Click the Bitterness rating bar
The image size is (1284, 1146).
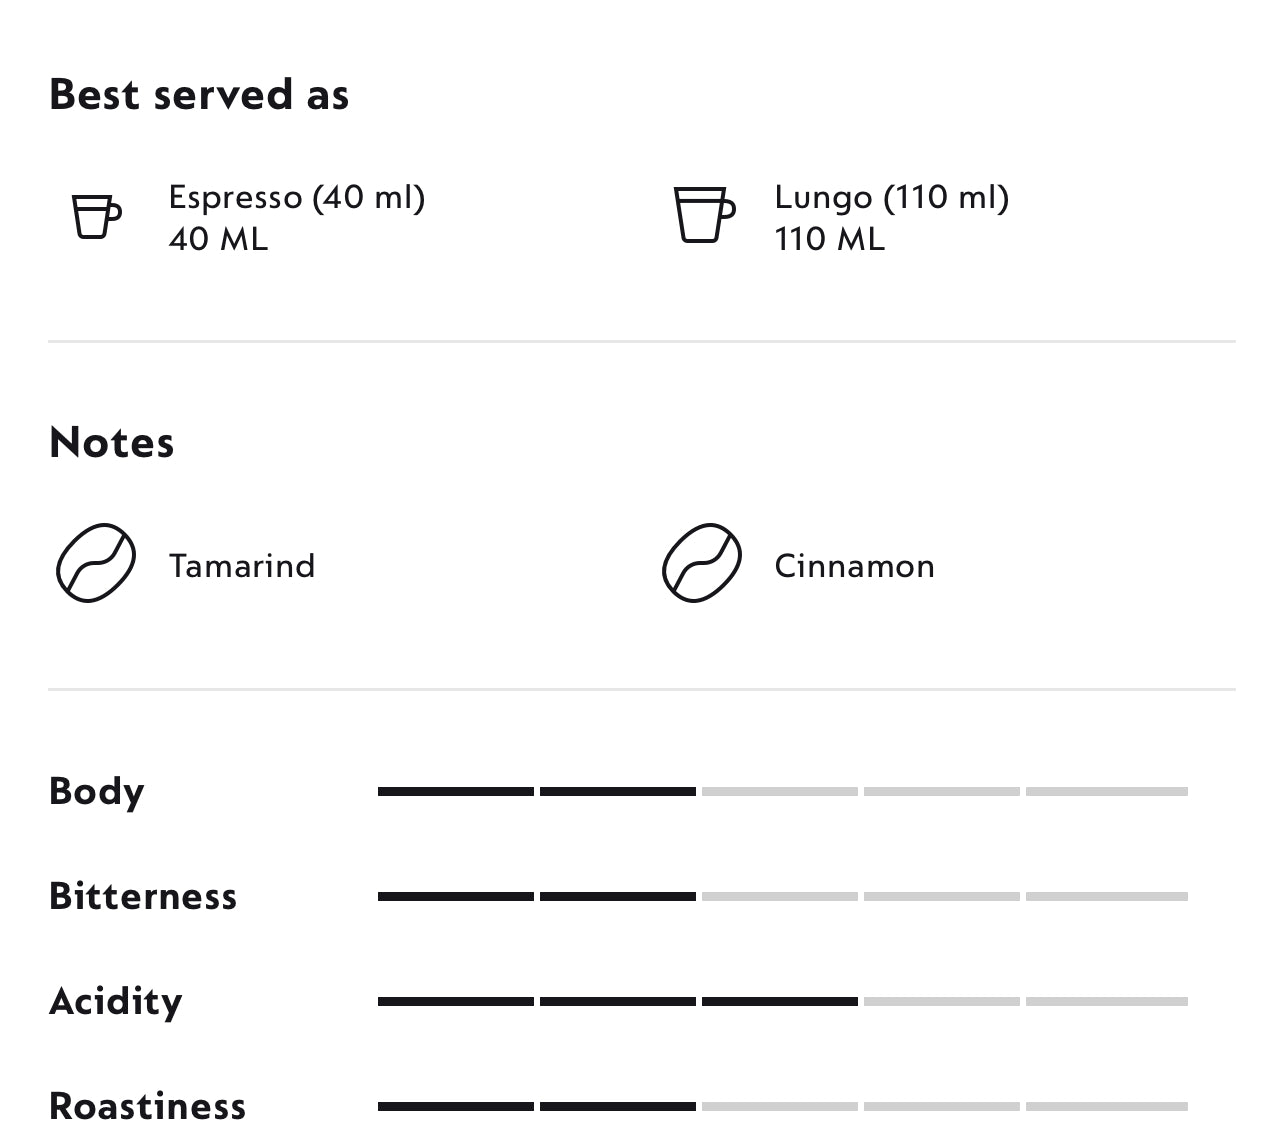pos(782,896)
